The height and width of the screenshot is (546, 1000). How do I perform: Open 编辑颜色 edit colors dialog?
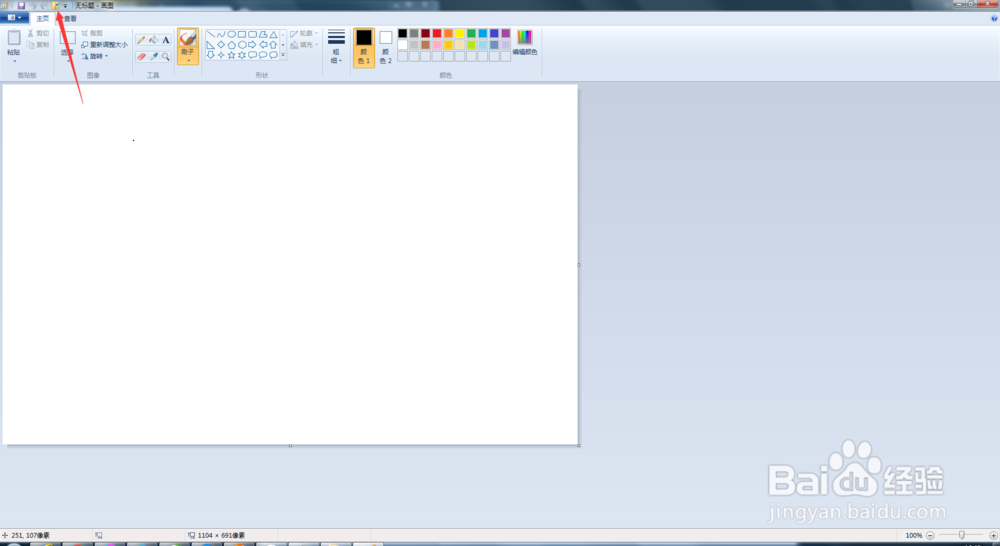[525, 43]
